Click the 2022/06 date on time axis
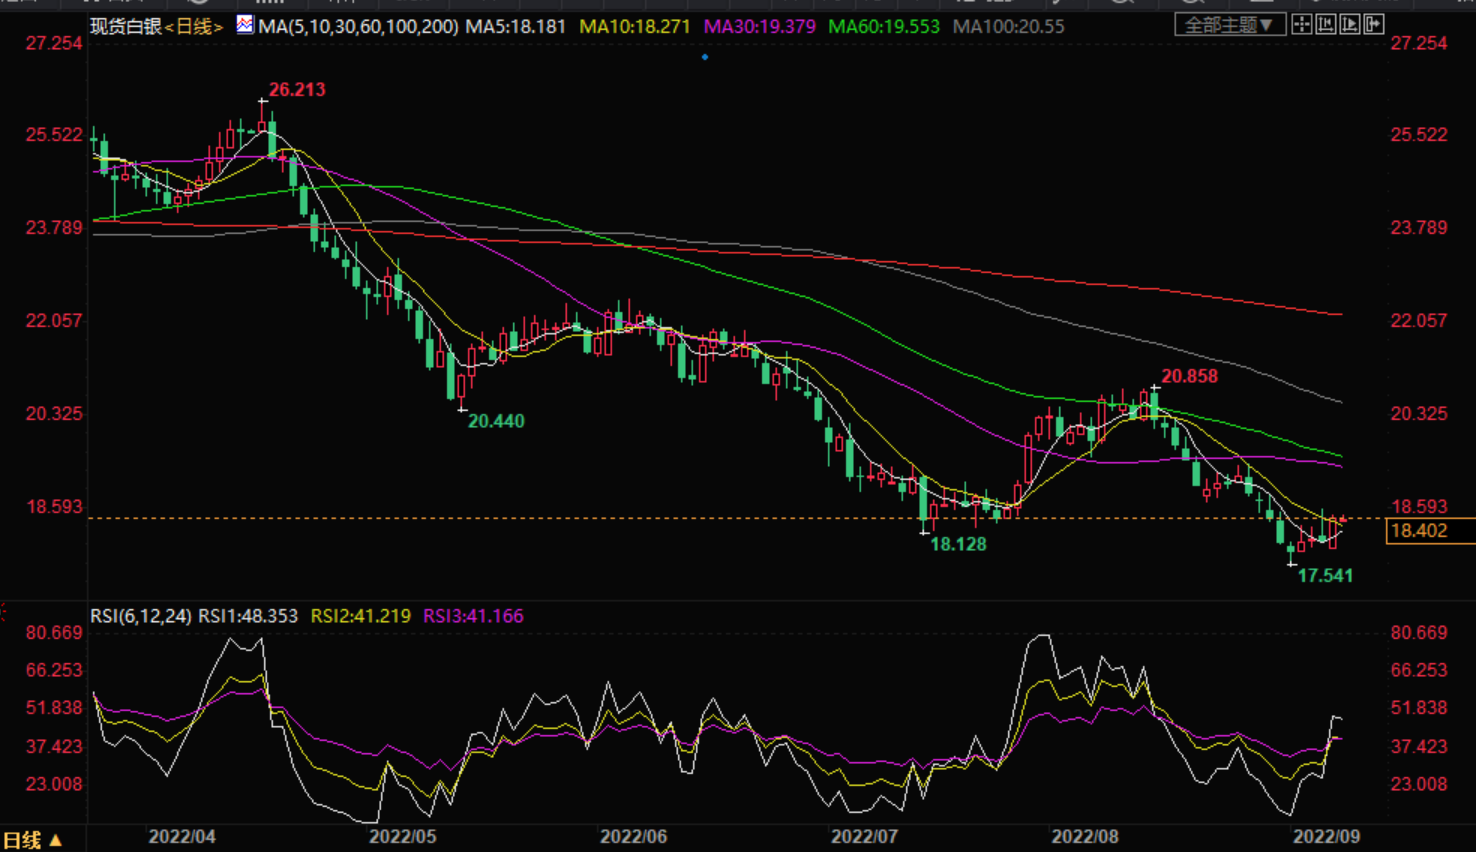This screenshot has width=1476, height=852. pos(633,836)
